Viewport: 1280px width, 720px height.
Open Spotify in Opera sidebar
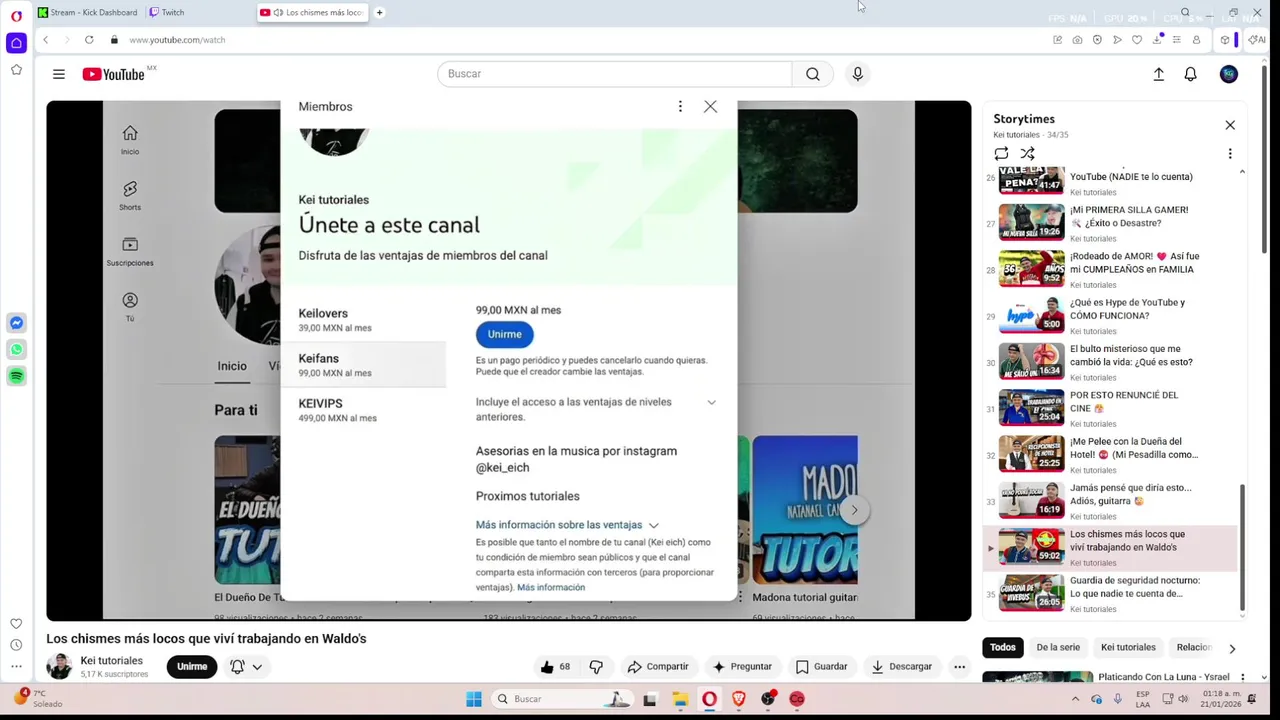coord(16,376)
